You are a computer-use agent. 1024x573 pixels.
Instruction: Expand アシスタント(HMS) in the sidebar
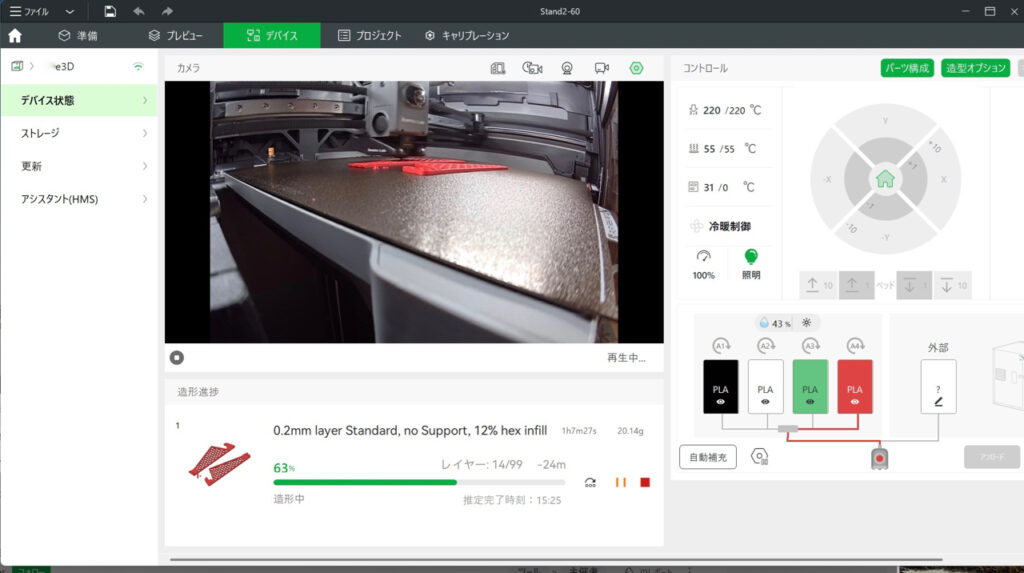click(x=79, y=199)
